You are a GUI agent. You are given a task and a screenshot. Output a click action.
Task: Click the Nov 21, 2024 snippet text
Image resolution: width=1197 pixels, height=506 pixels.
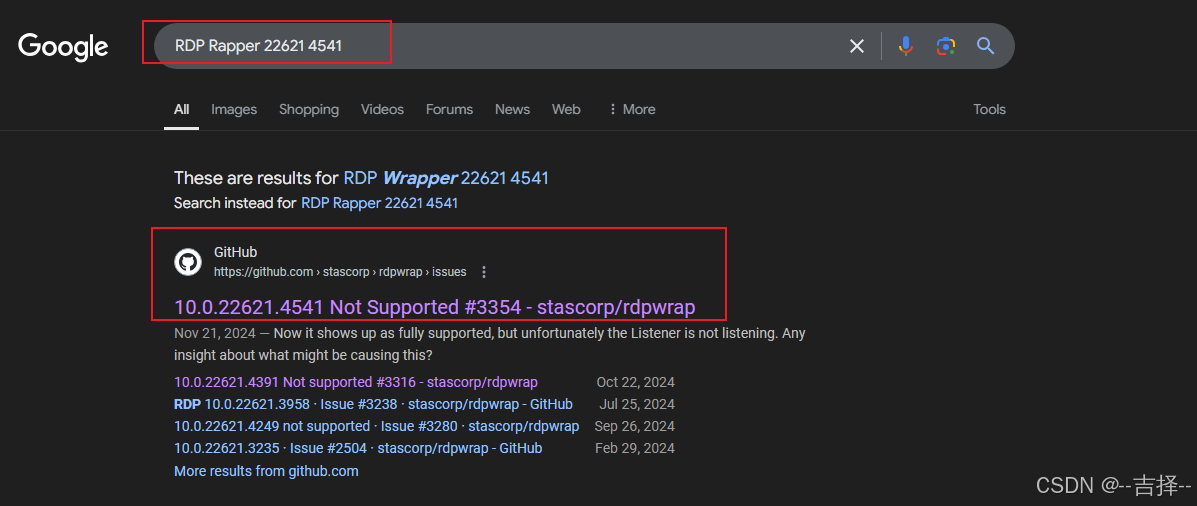(x=489, y=344)
